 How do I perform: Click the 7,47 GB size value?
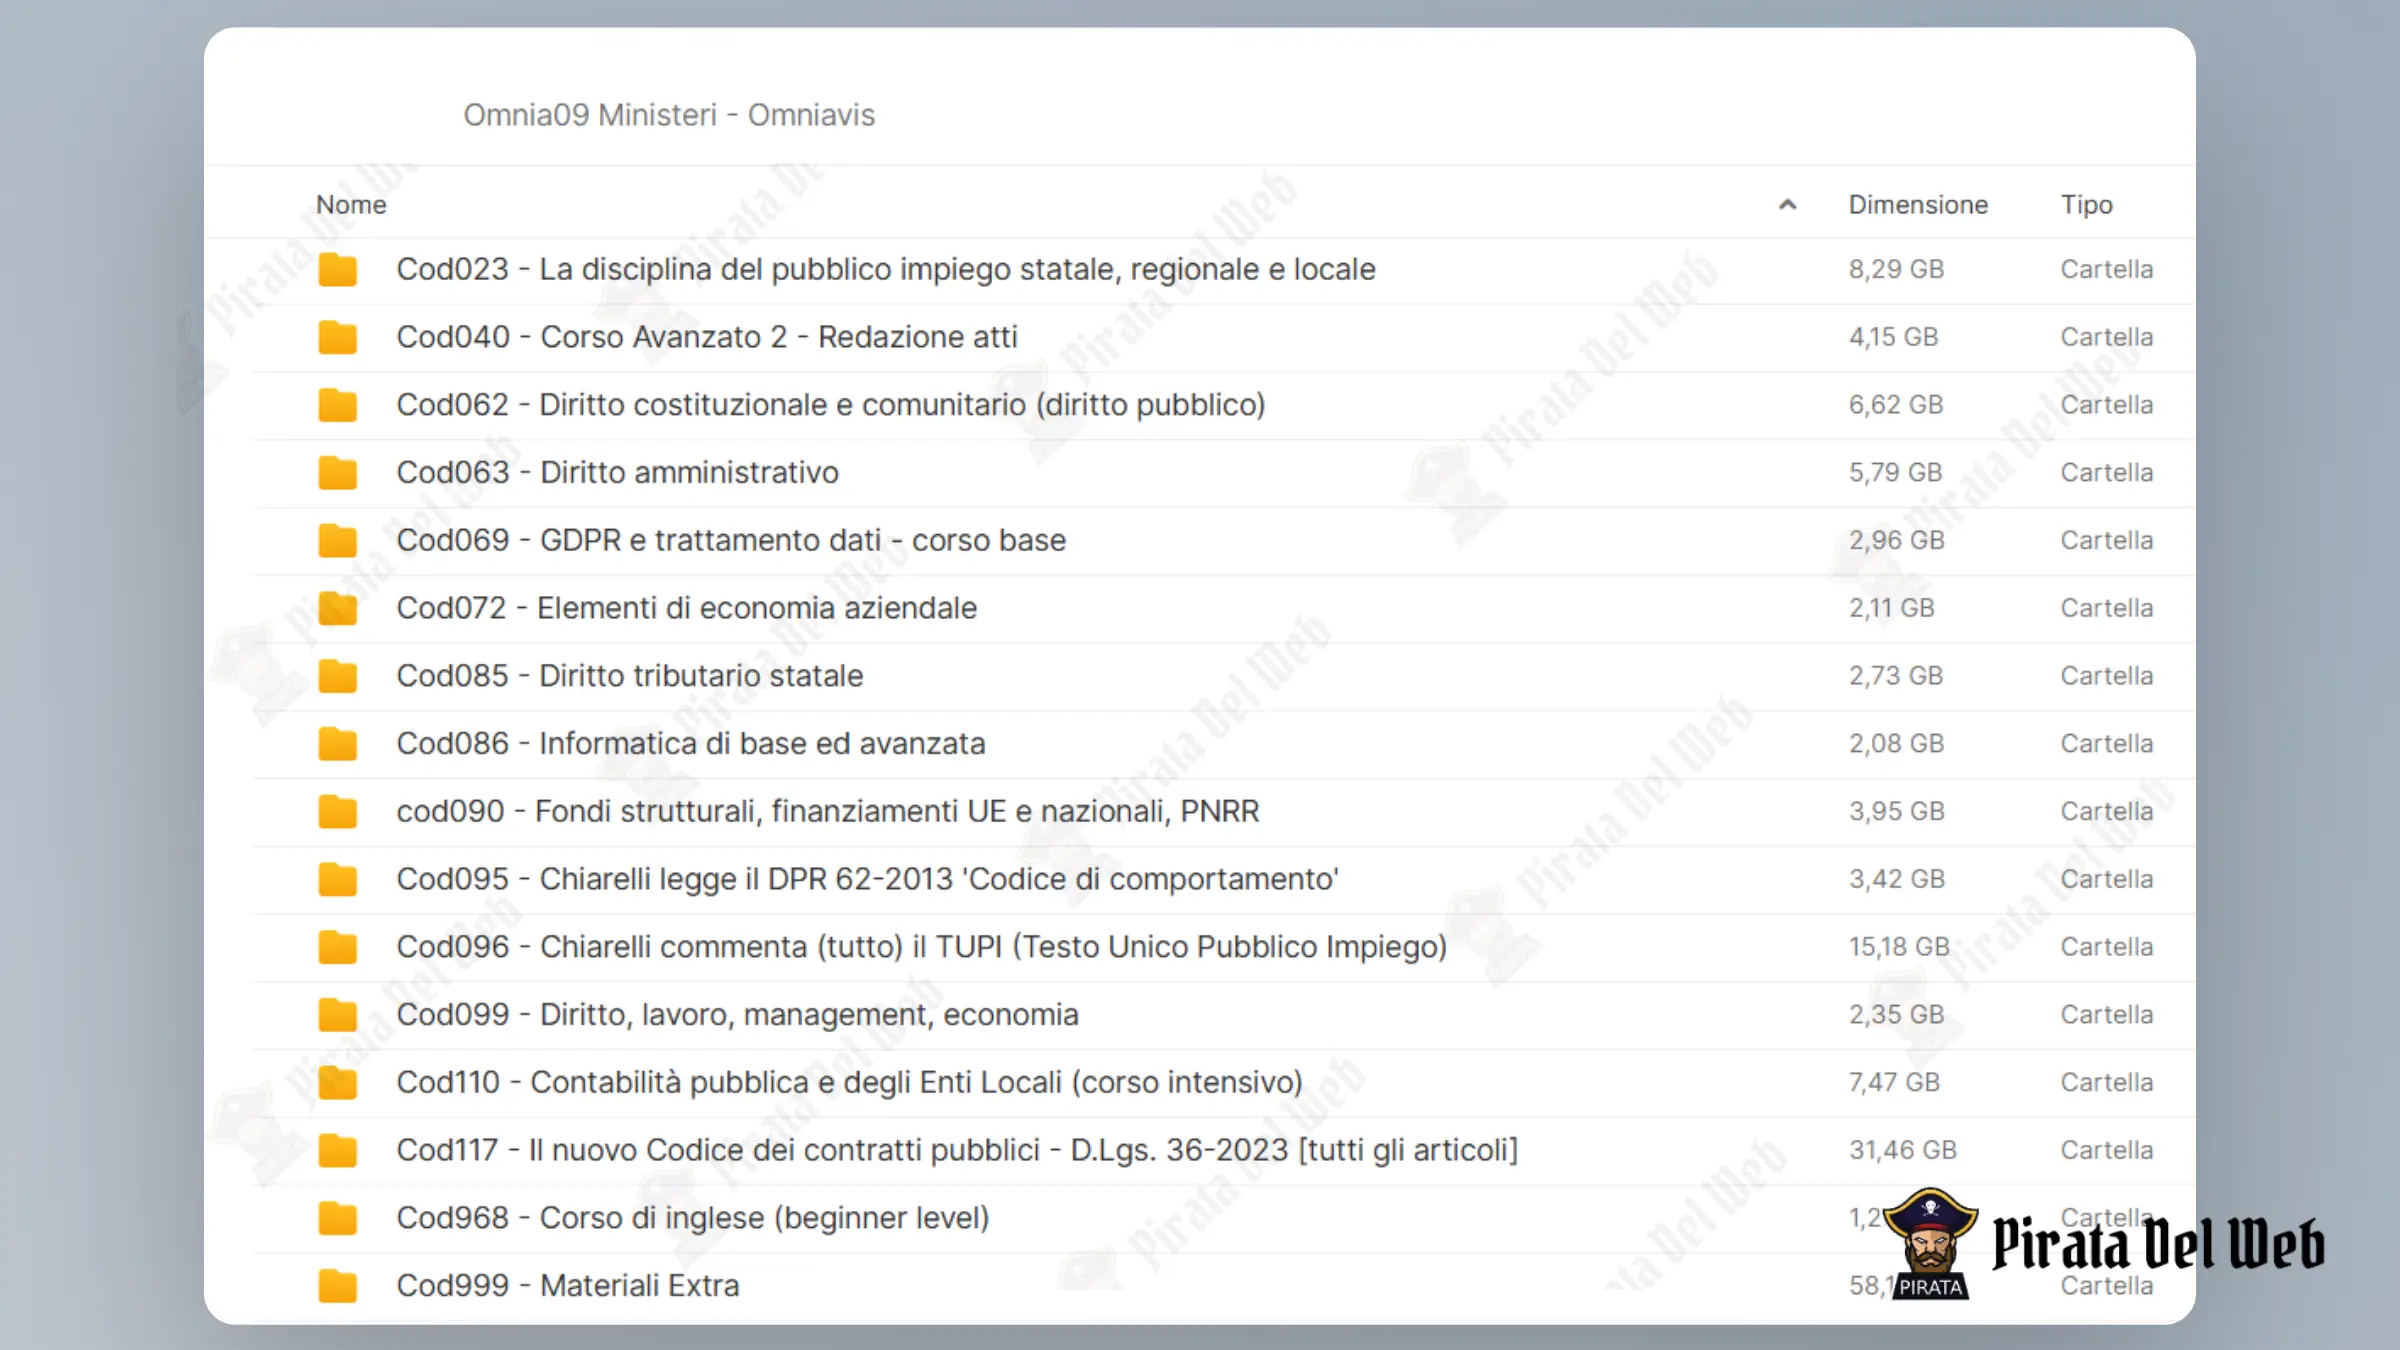[1894, 1082]
